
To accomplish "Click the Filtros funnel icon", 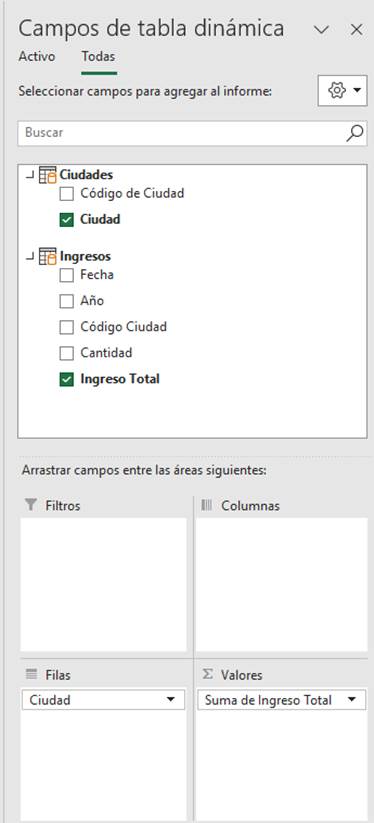I will tap(31, 505).
